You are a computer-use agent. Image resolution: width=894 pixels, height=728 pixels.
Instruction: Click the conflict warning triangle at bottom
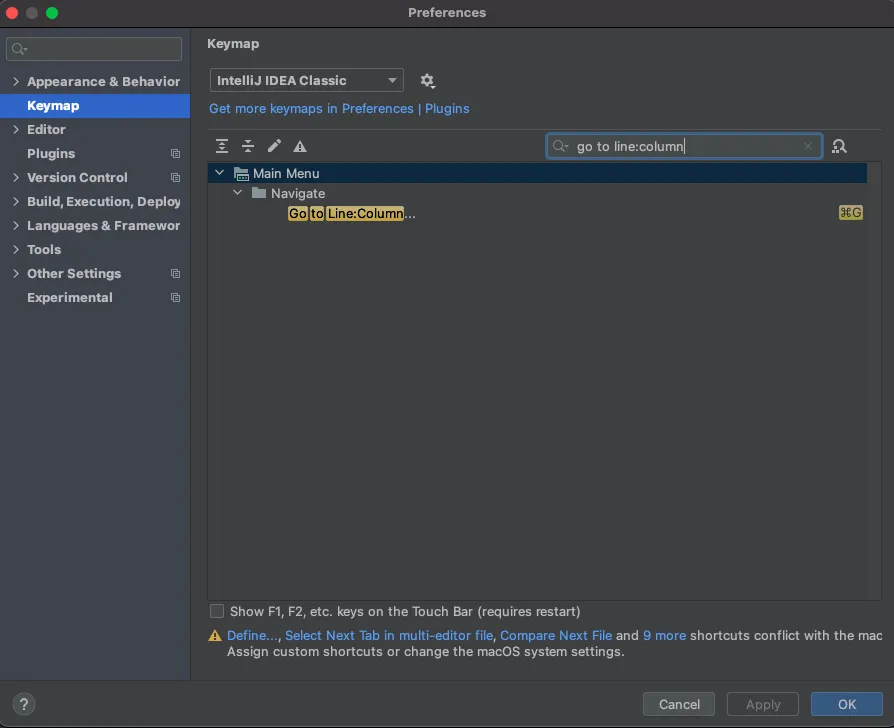coord(215,636)
